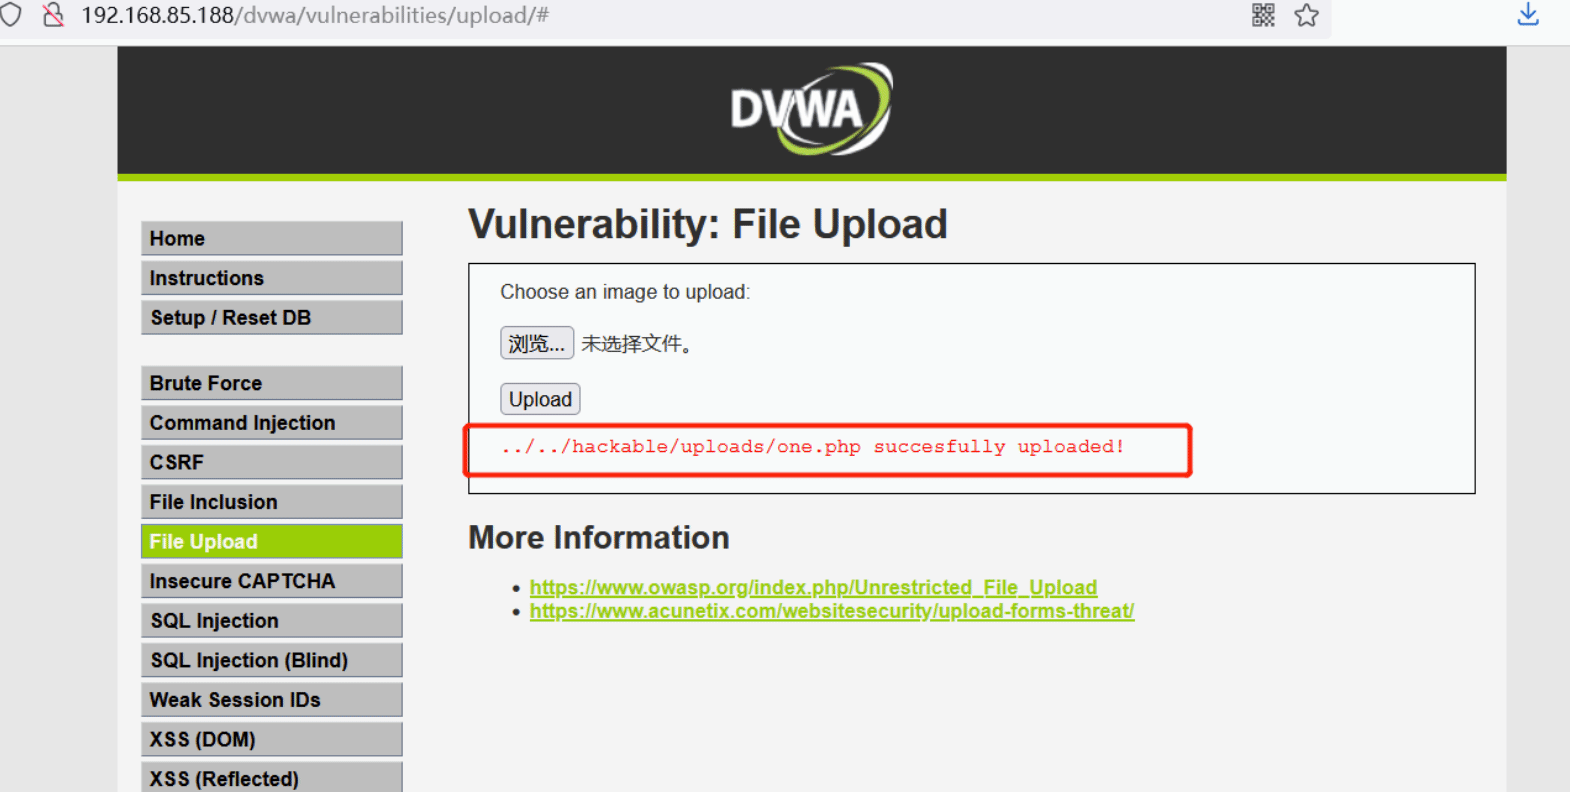This screenshot has width=1570, height=792.
Task: Open the Instructions page
Action: pyautogui.click(x=272, y=278)
